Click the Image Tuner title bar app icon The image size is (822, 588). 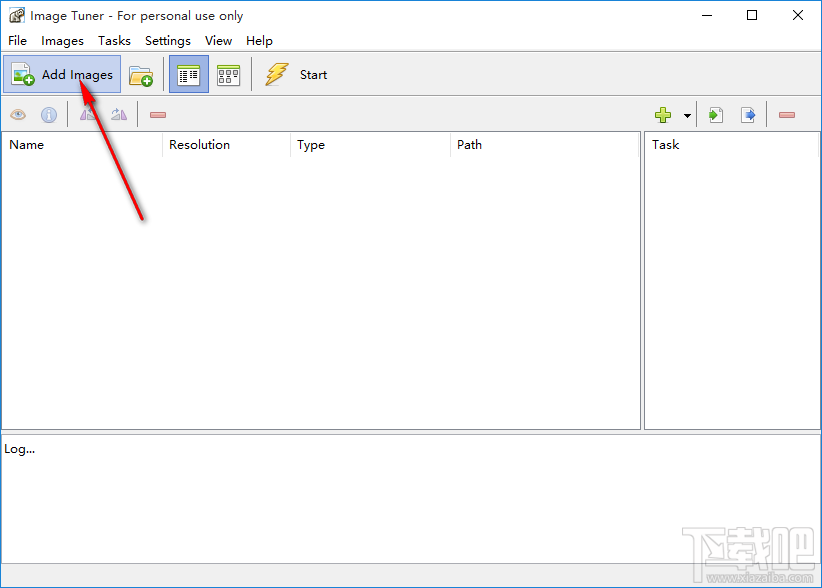[x=17, y=16]
